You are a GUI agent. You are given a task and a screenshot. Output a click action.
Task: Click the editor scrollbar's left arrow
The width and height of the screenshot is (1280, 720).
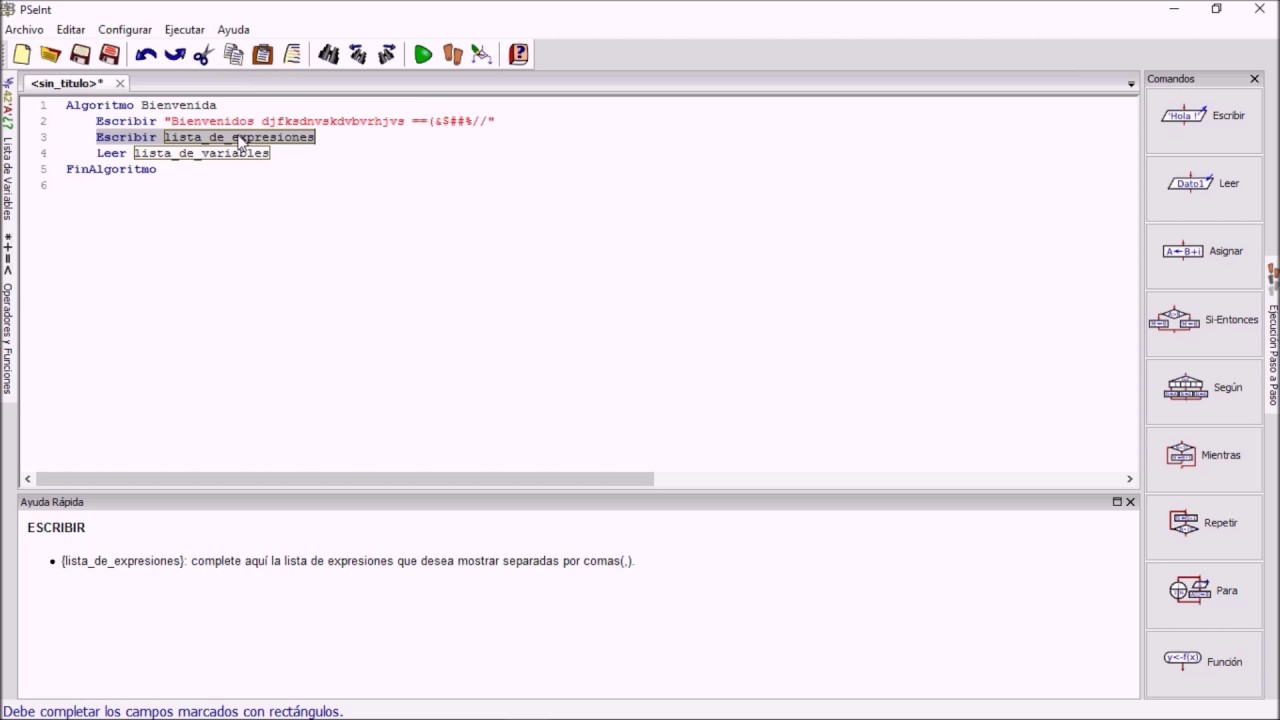click(28, 479)
